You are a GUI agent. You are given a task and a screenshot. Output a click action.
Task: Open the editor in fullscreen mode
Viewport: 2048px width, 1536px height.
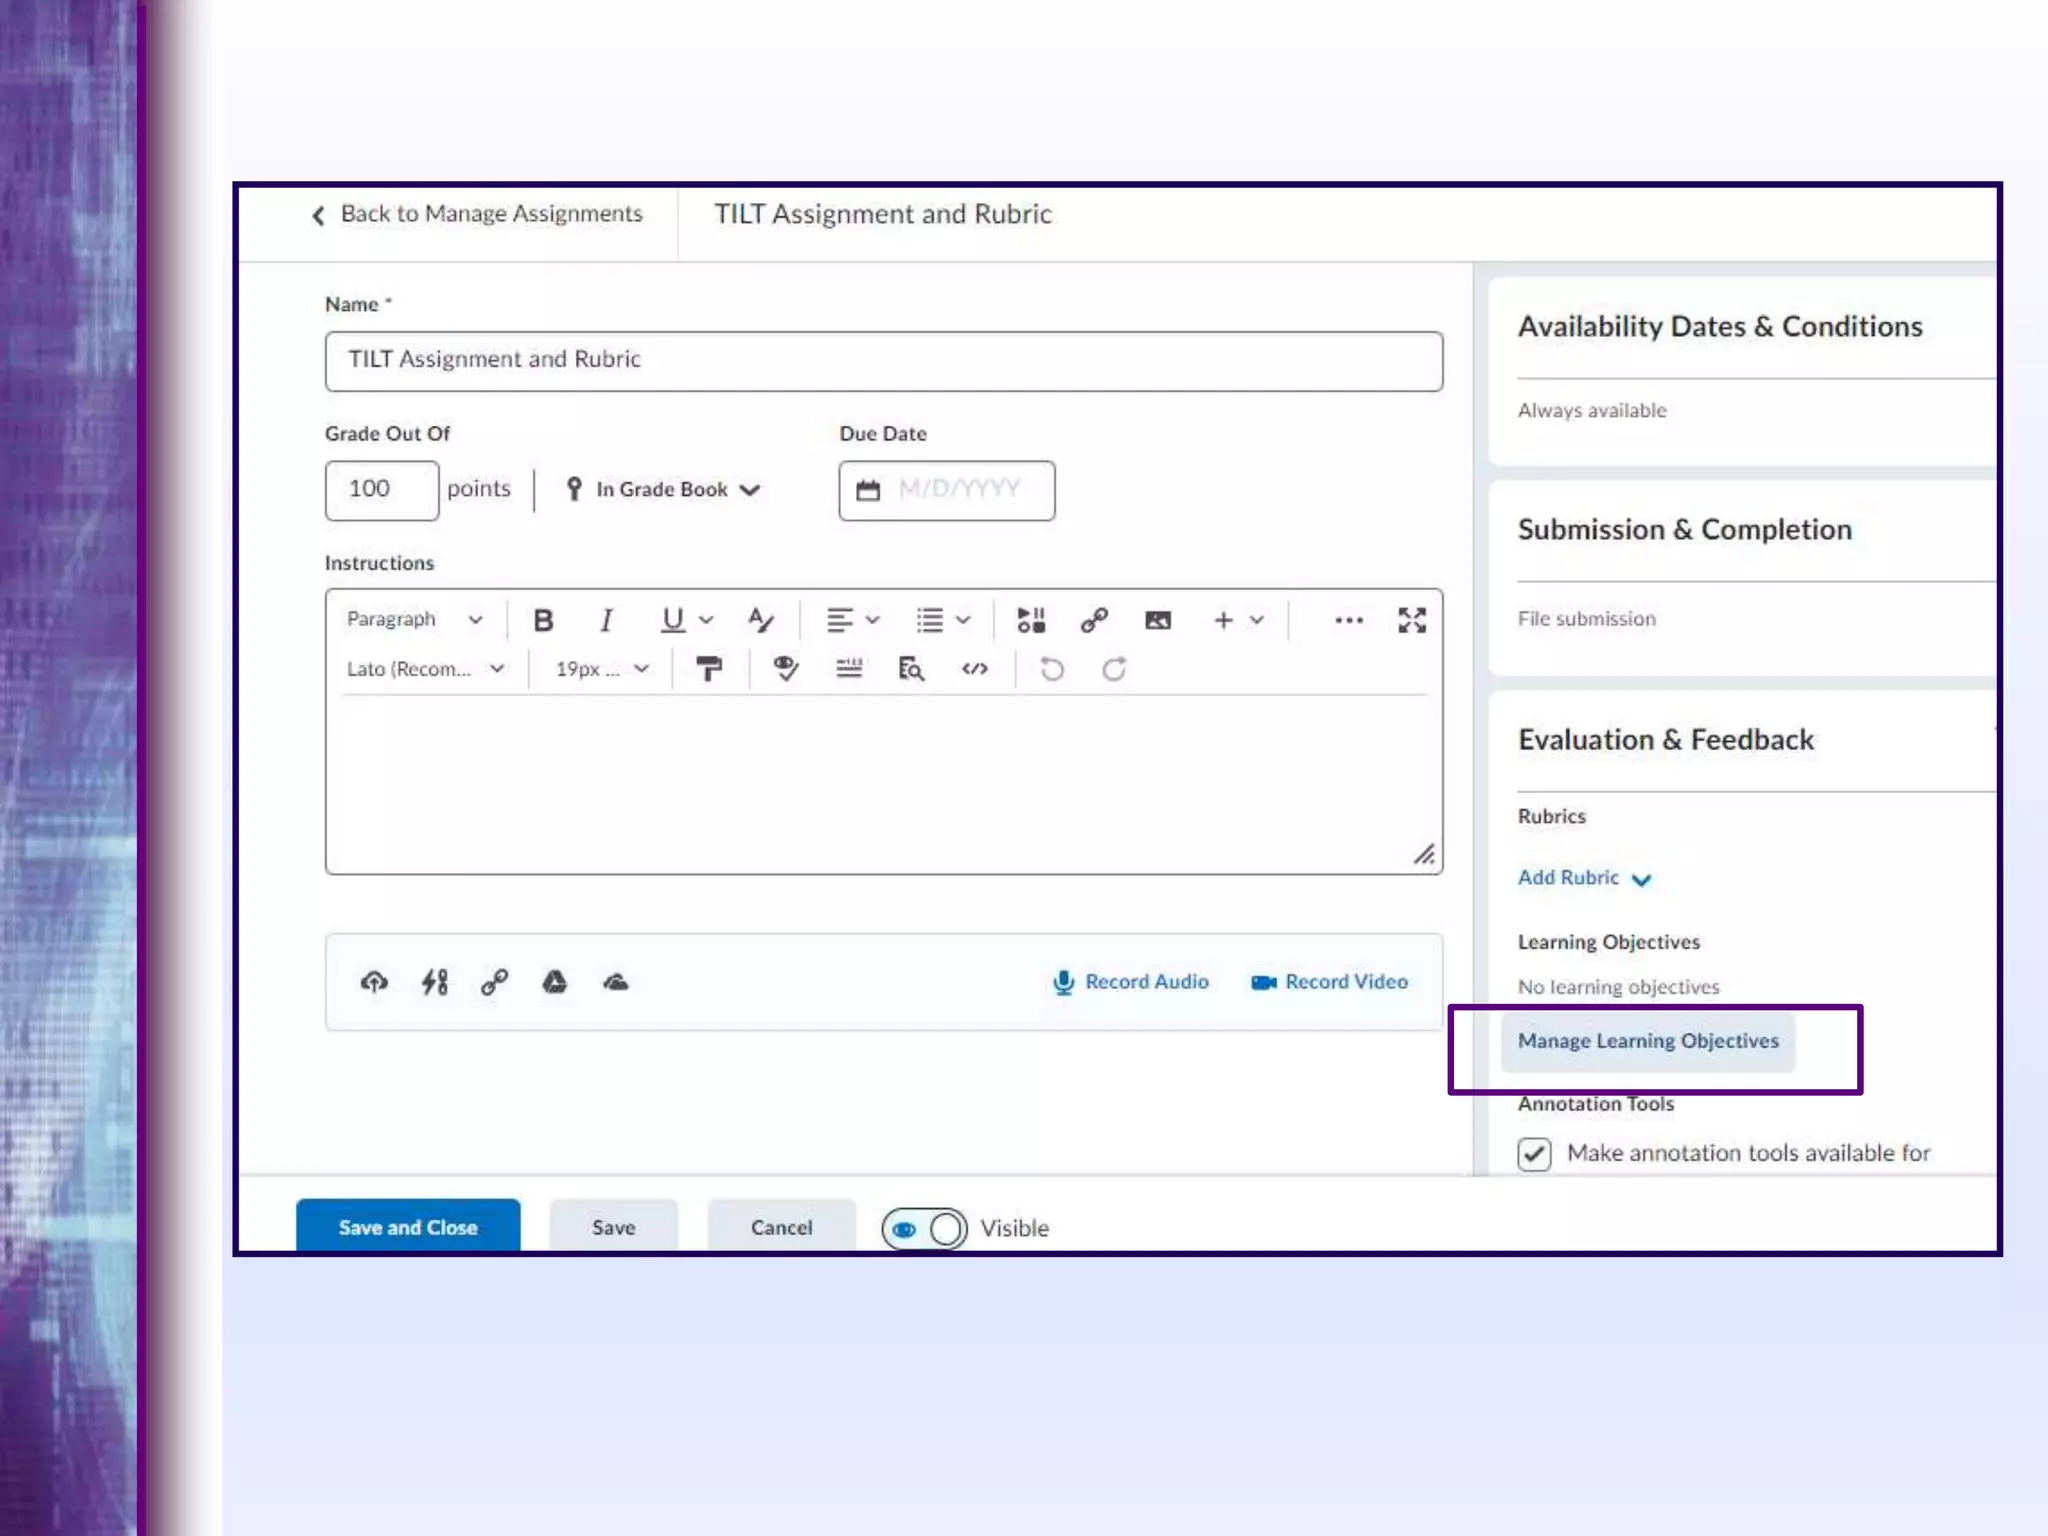pos(1411,620)
